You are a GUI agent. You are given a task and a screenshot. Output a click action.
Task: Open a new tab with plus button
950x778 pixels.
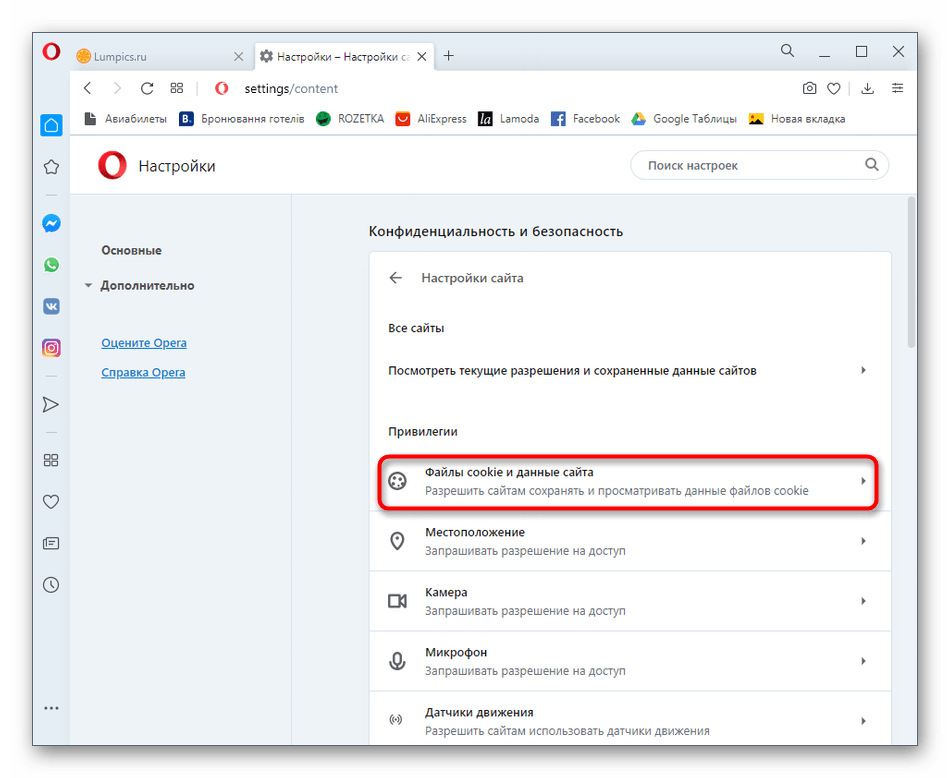tap(448, 56)
